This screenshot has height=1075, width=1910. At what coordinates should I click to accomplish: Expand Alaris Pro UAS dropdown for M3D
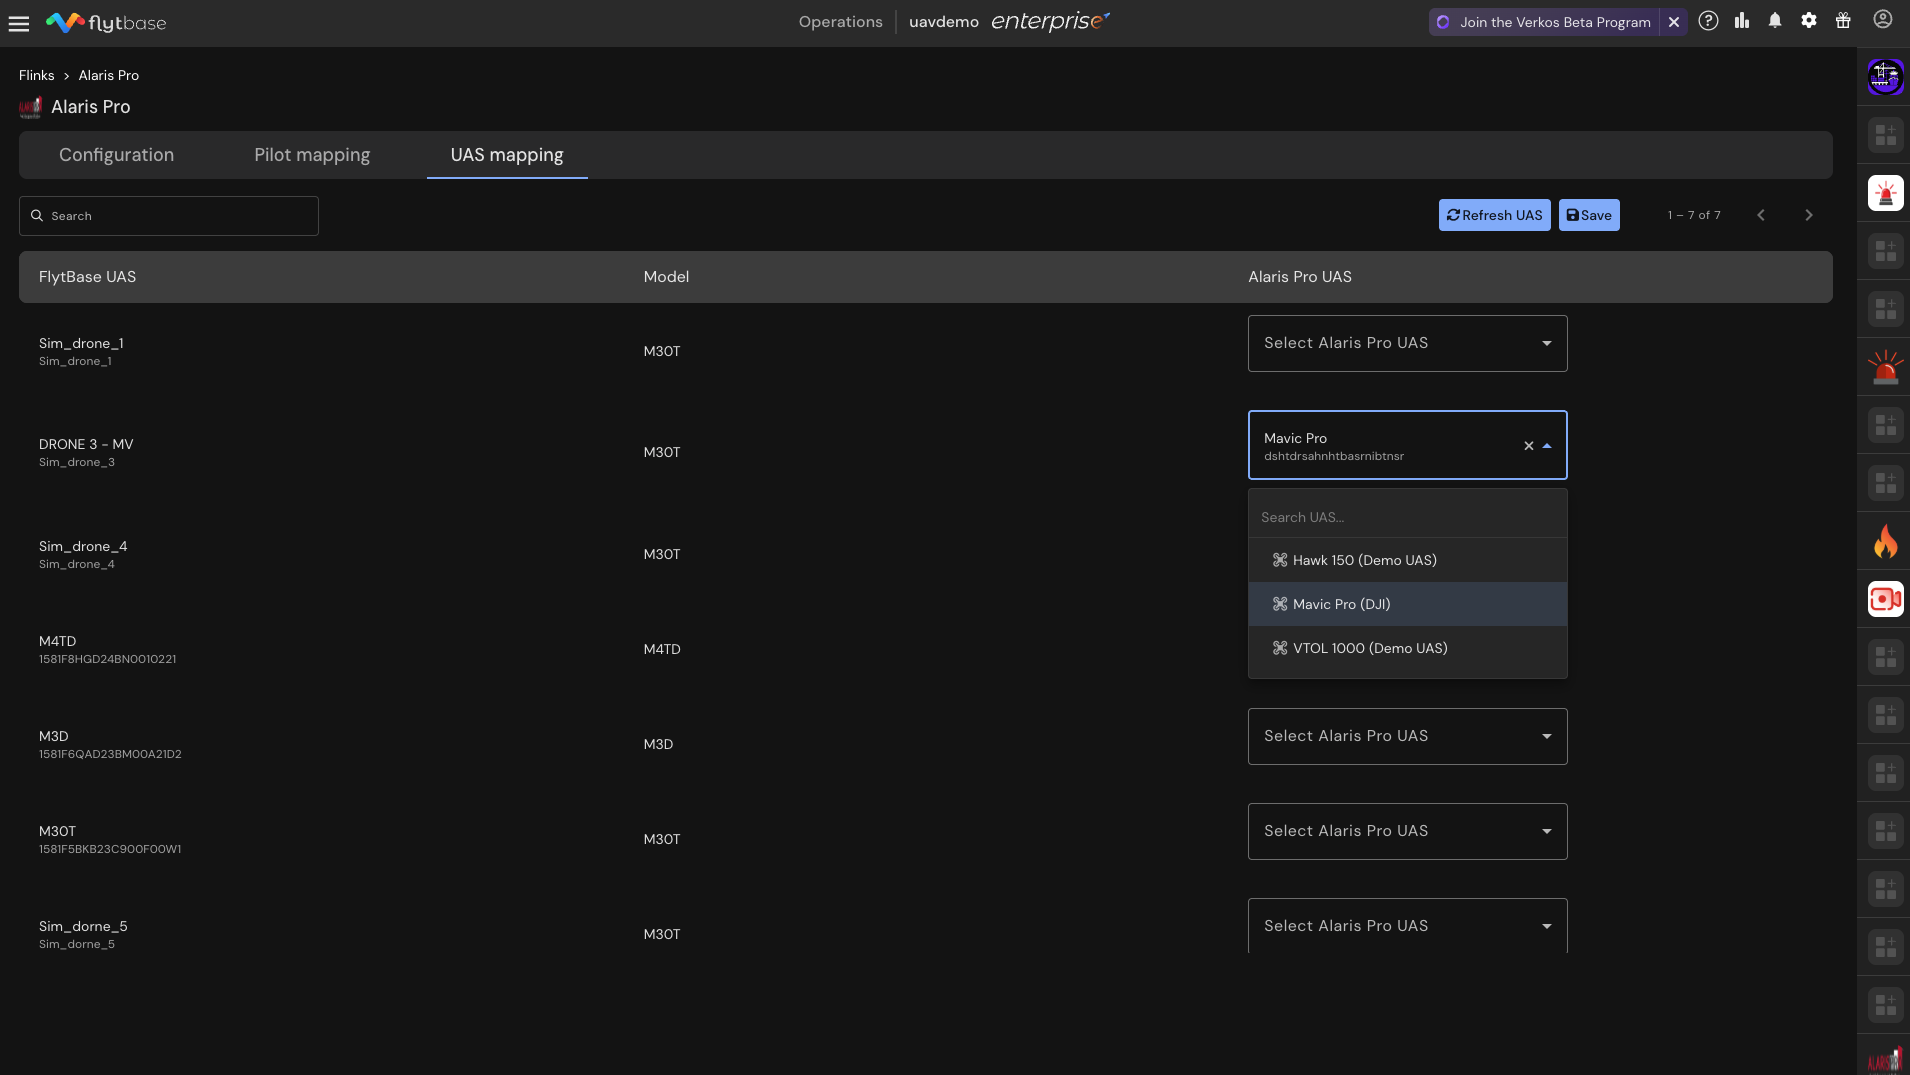tap(1407, 736)
